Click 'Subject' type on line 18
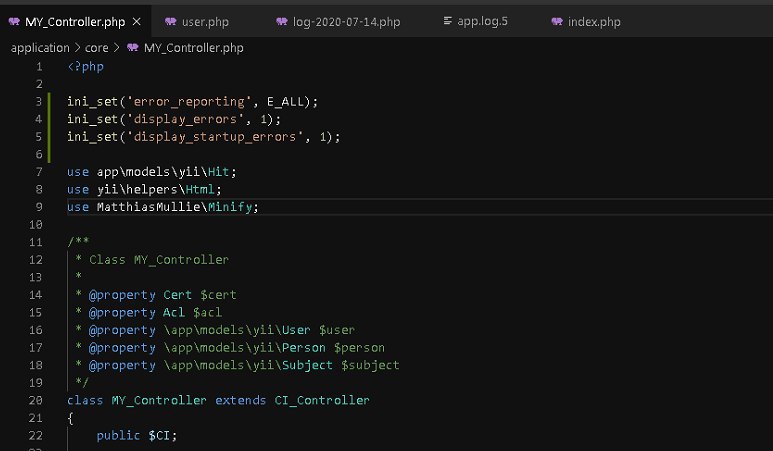This screenshot has width=773, height=451. (x=307, y=365)
